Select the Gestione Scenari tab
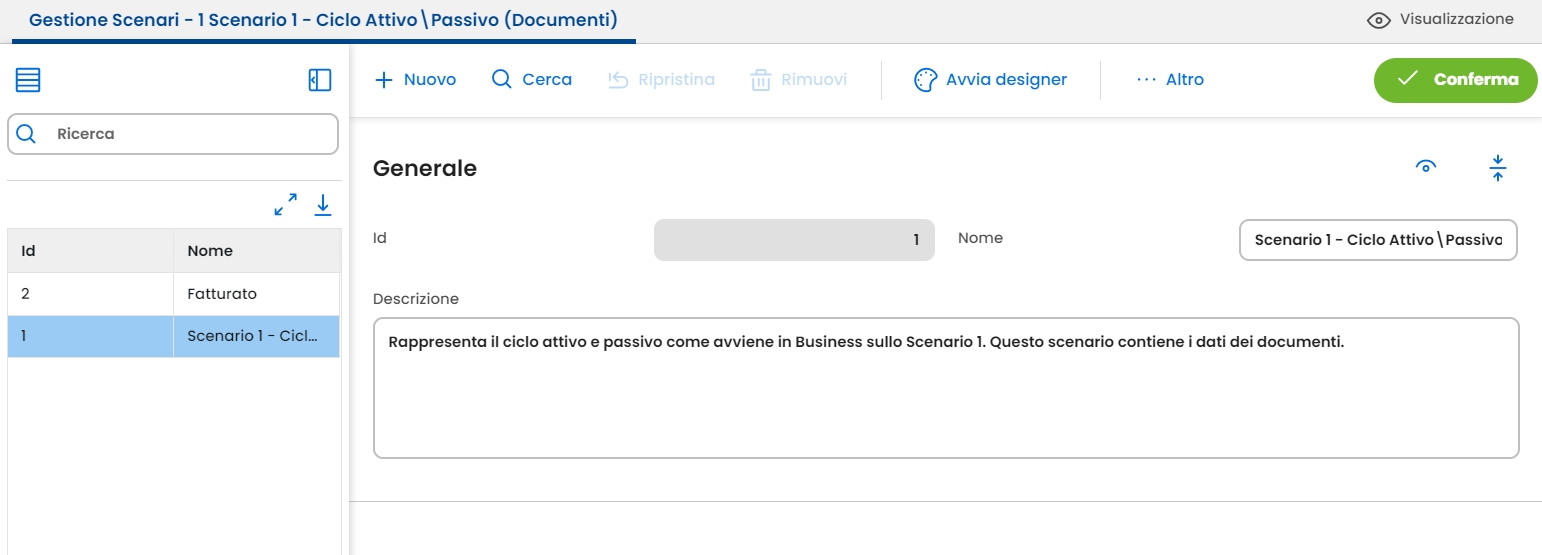1542x555 pixels. (x=323, y=20)
